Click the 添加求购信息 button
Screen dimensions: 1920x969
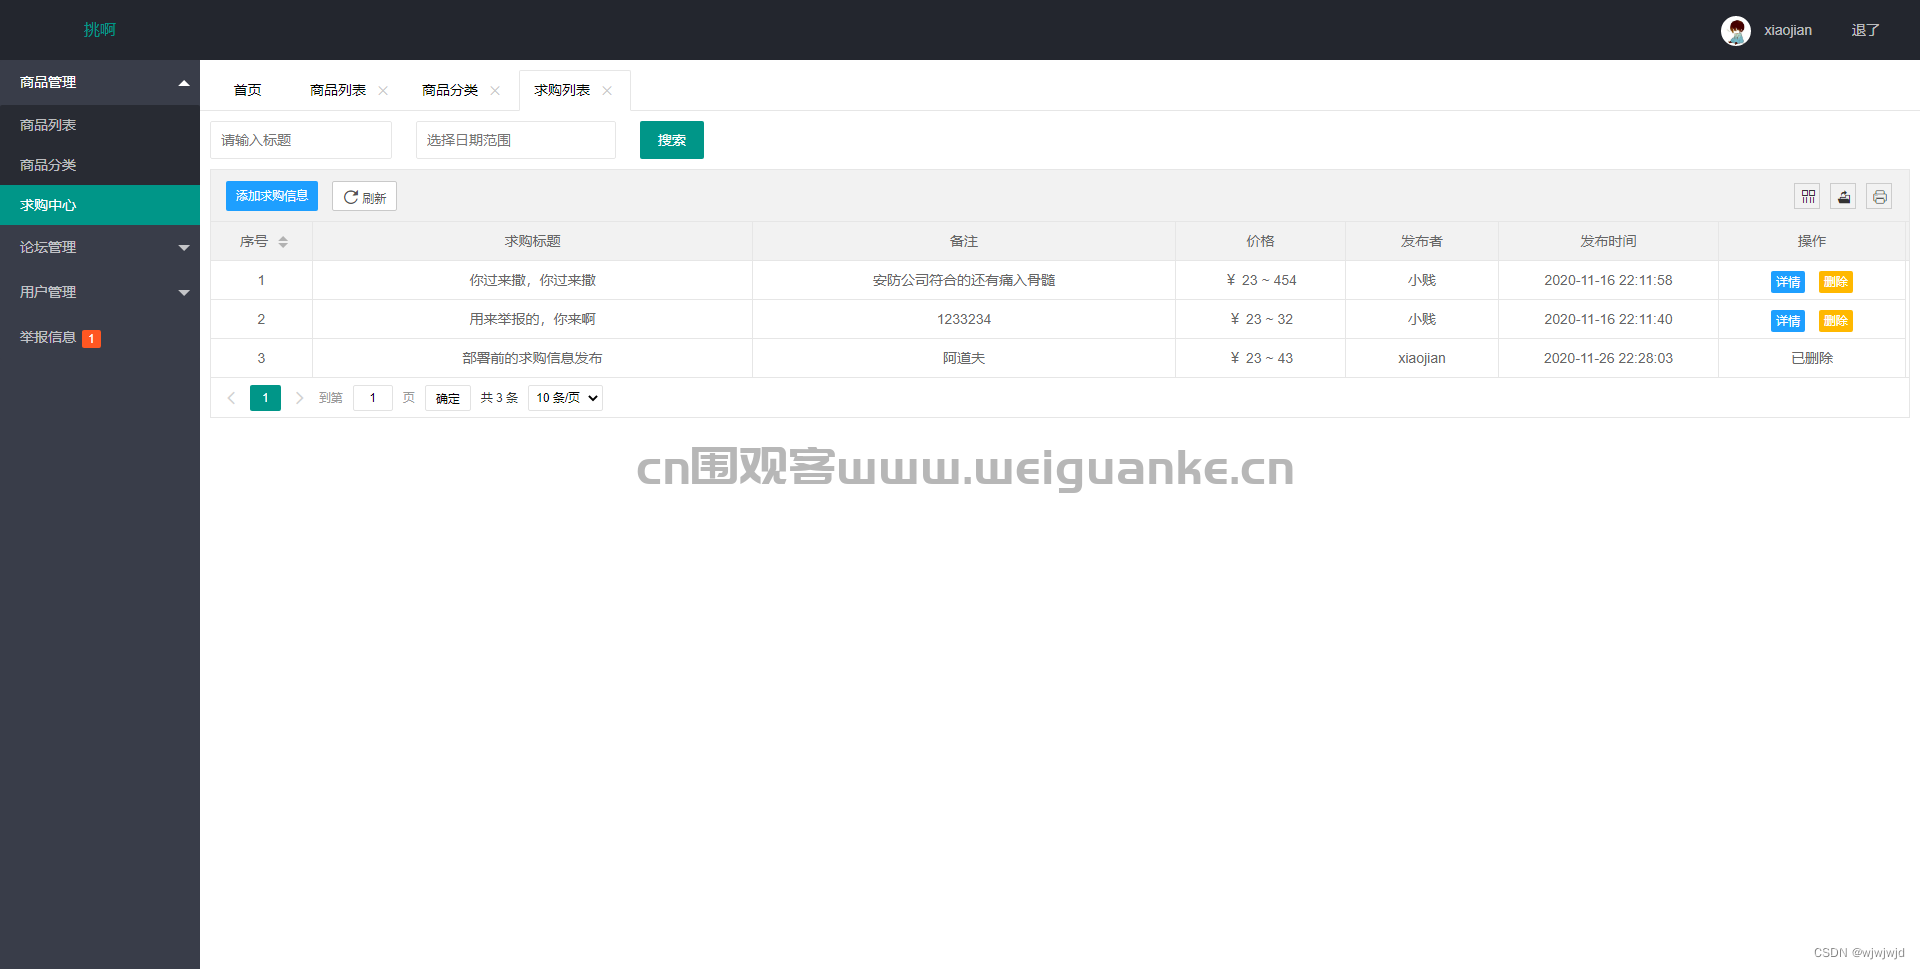point(272,196)
